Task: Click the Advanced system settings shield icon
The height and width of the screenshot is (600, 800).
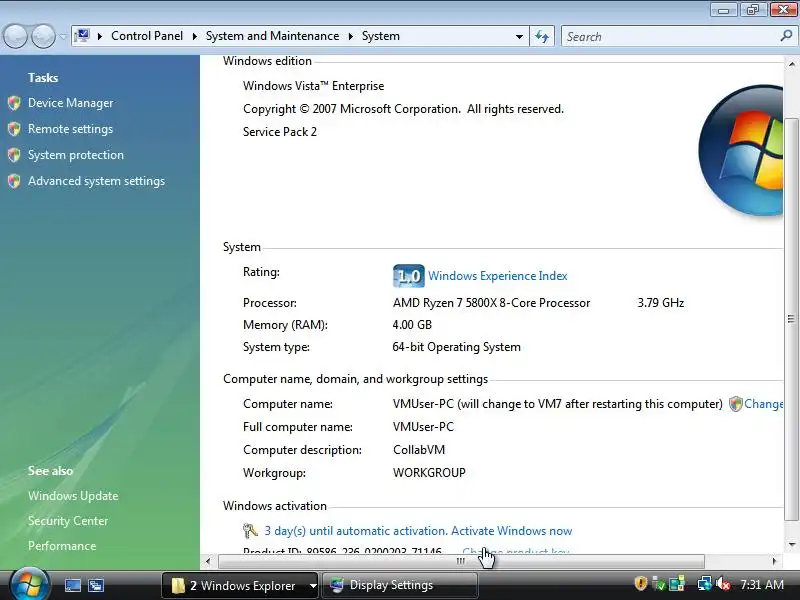Action: click(14, 181)
